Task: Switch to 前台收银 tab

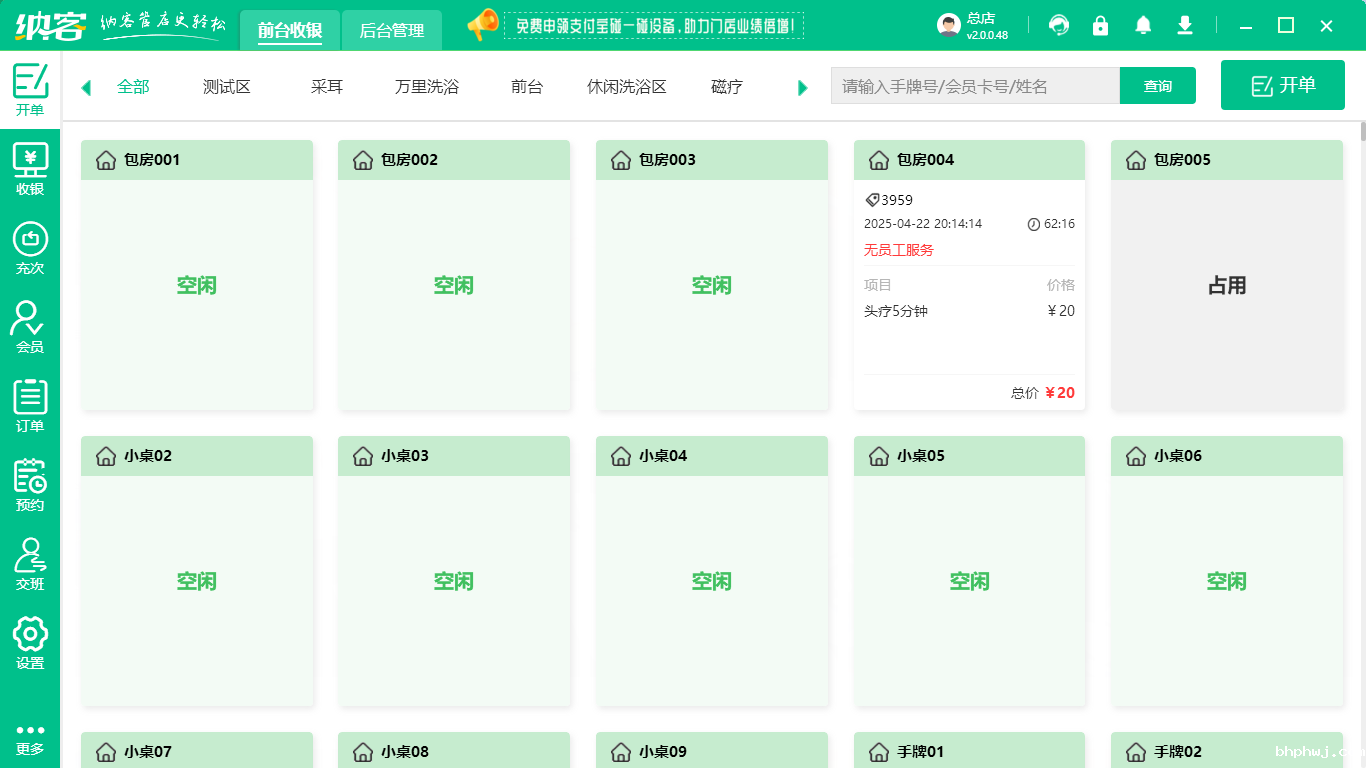Action: click(290, 30)
